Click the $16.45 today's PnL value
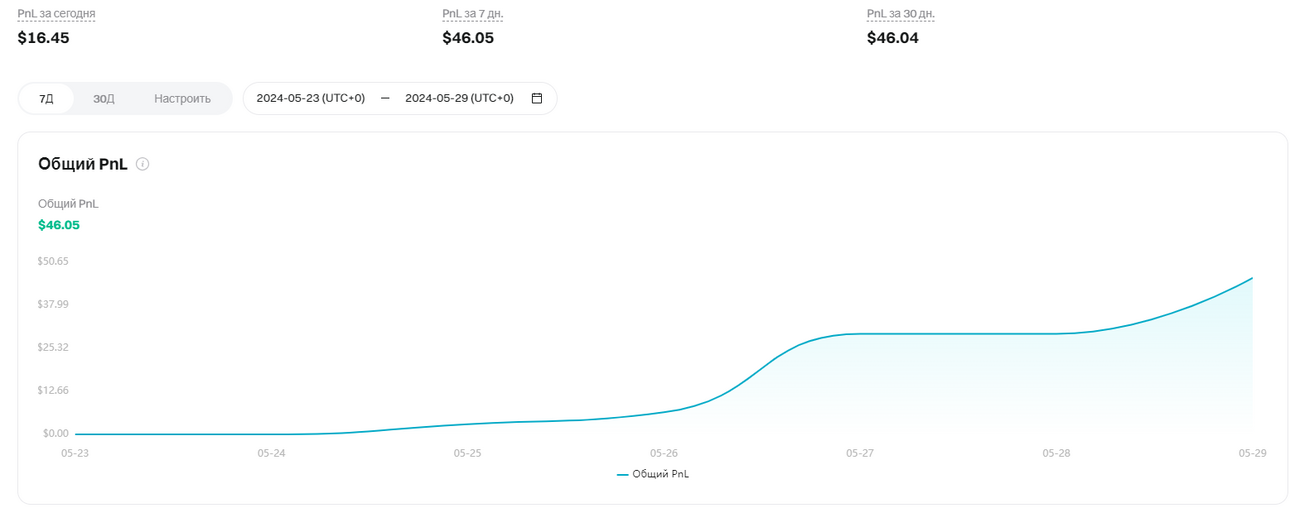 pyautogui.click(x=43, y=38)
